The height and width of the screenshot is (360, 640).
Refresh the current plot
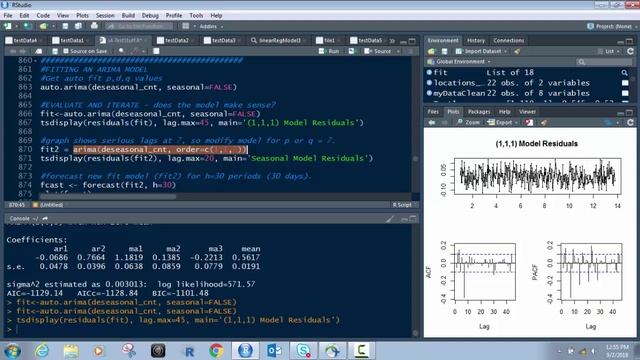pyautogui.click(x=630, y=122)
